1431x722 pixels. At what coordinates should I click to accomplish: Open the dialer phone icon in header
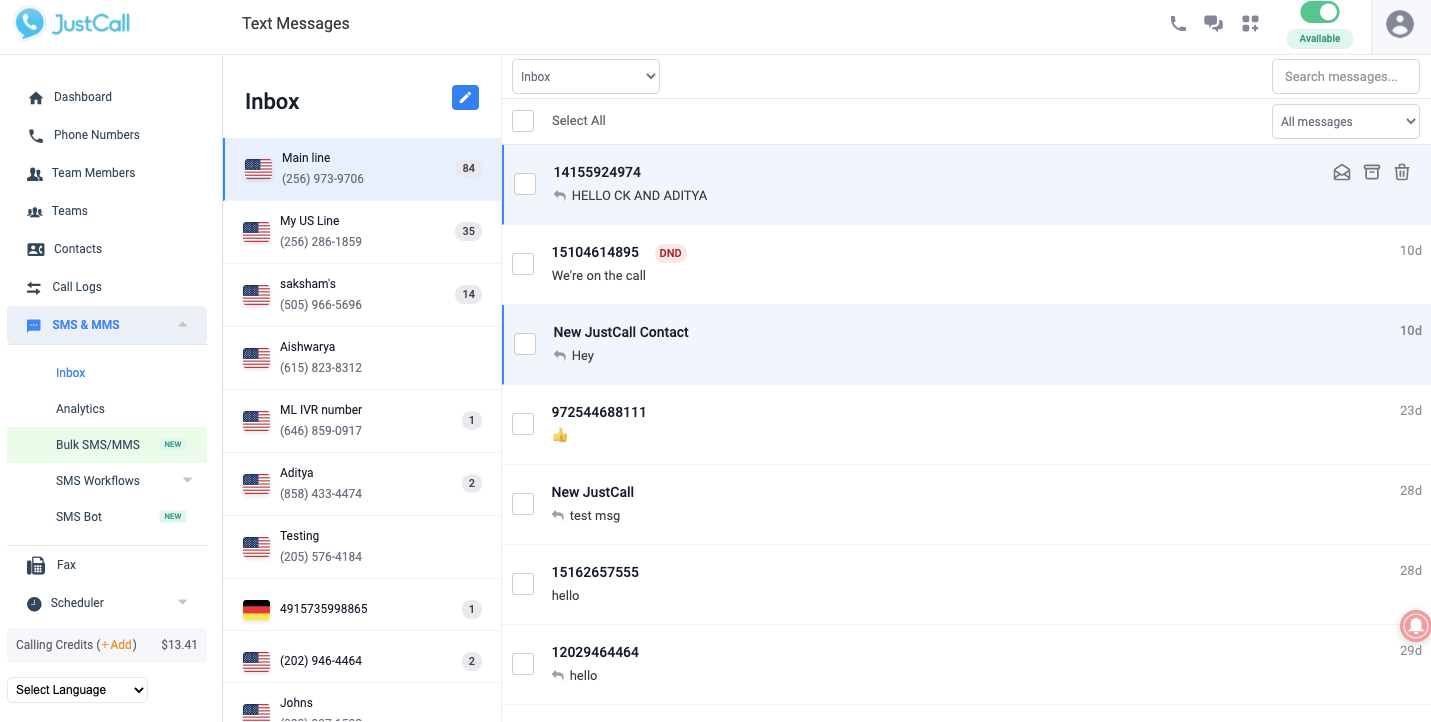pos(1178,24)
